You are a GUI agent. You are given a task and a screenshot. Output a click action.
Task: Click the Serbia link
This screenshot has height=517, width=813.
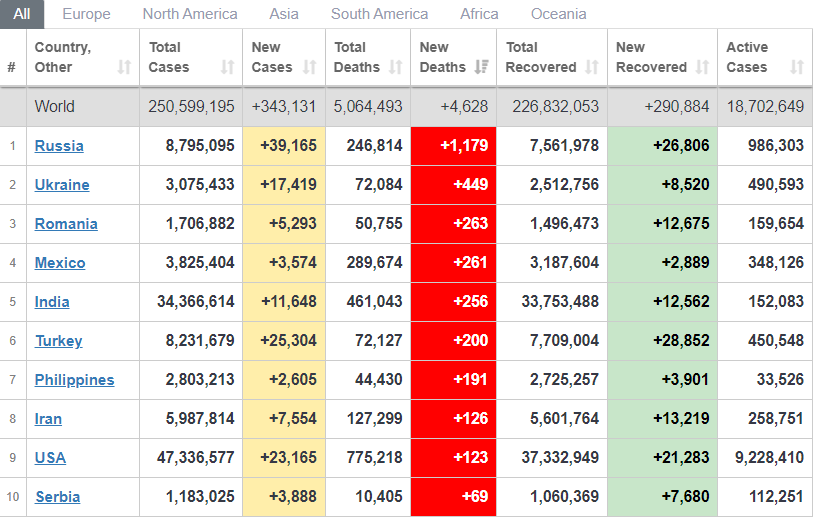[57, 497]
